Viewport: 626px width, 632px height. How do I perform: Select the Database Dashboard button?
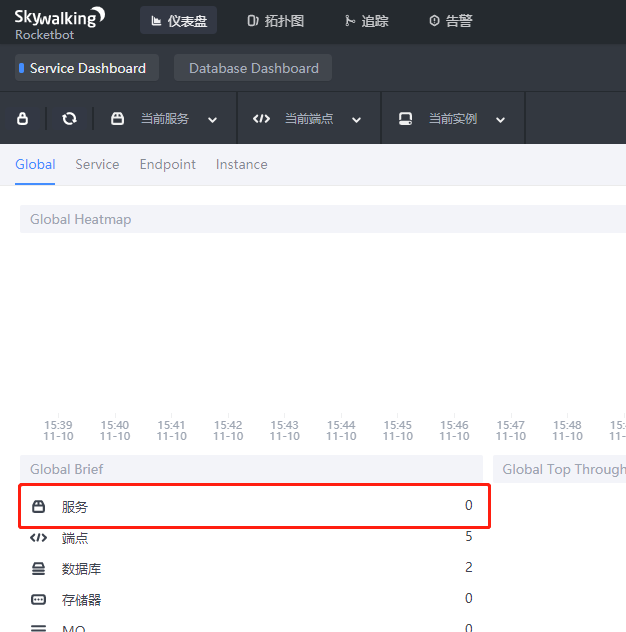(253, 68)
